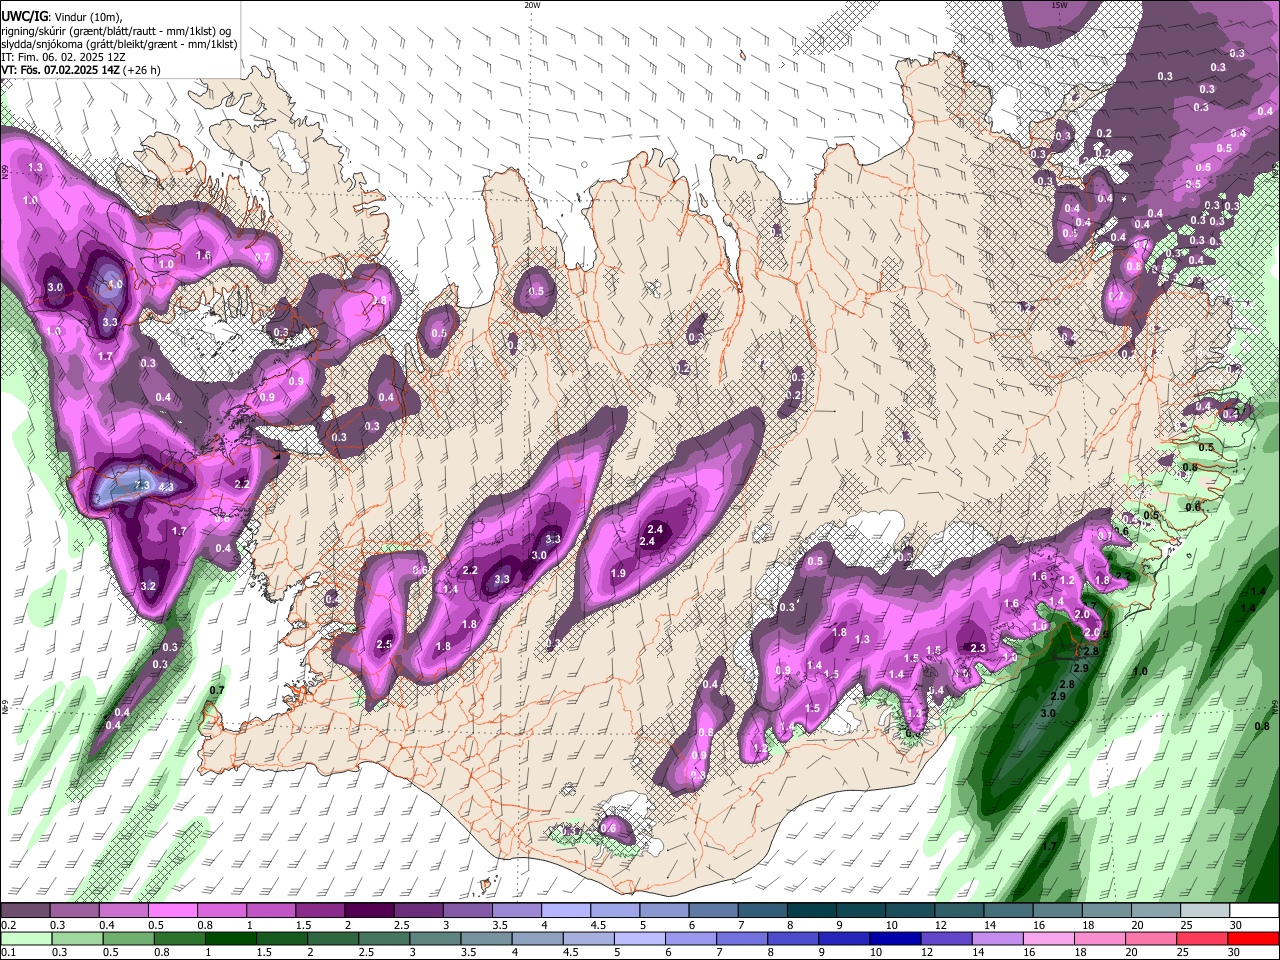
Task: Click the palest green legend swatch labeled 0.1
Action: [x=25, y=938]
